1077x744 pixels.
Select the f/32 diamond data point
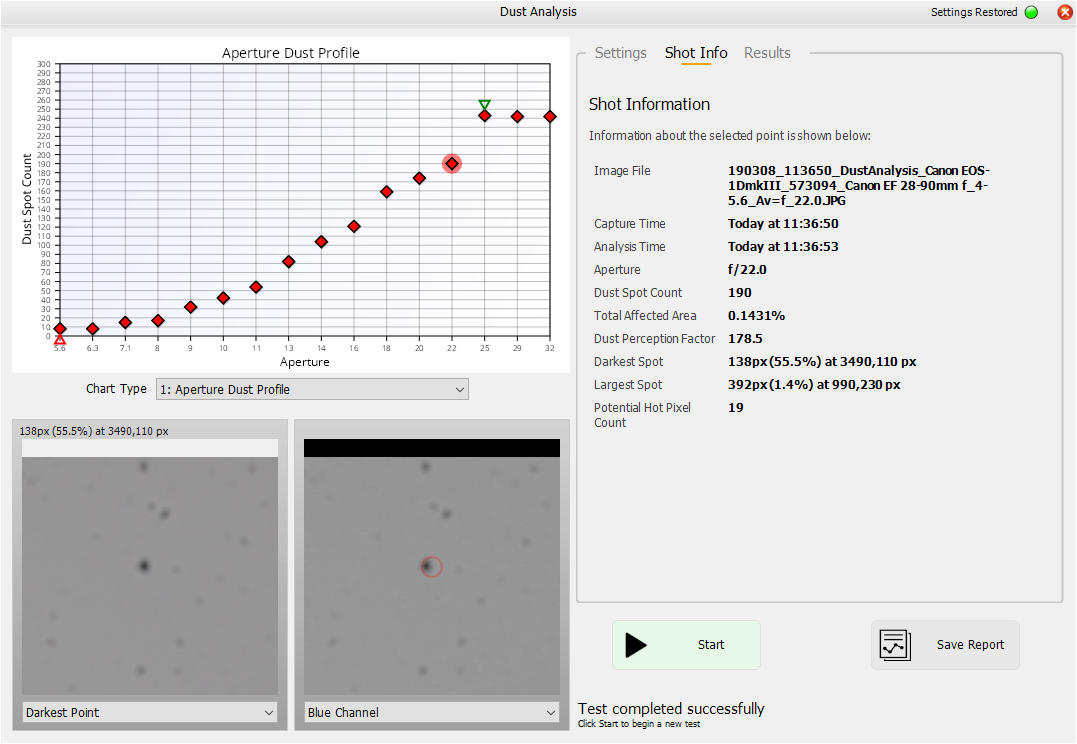550,117
